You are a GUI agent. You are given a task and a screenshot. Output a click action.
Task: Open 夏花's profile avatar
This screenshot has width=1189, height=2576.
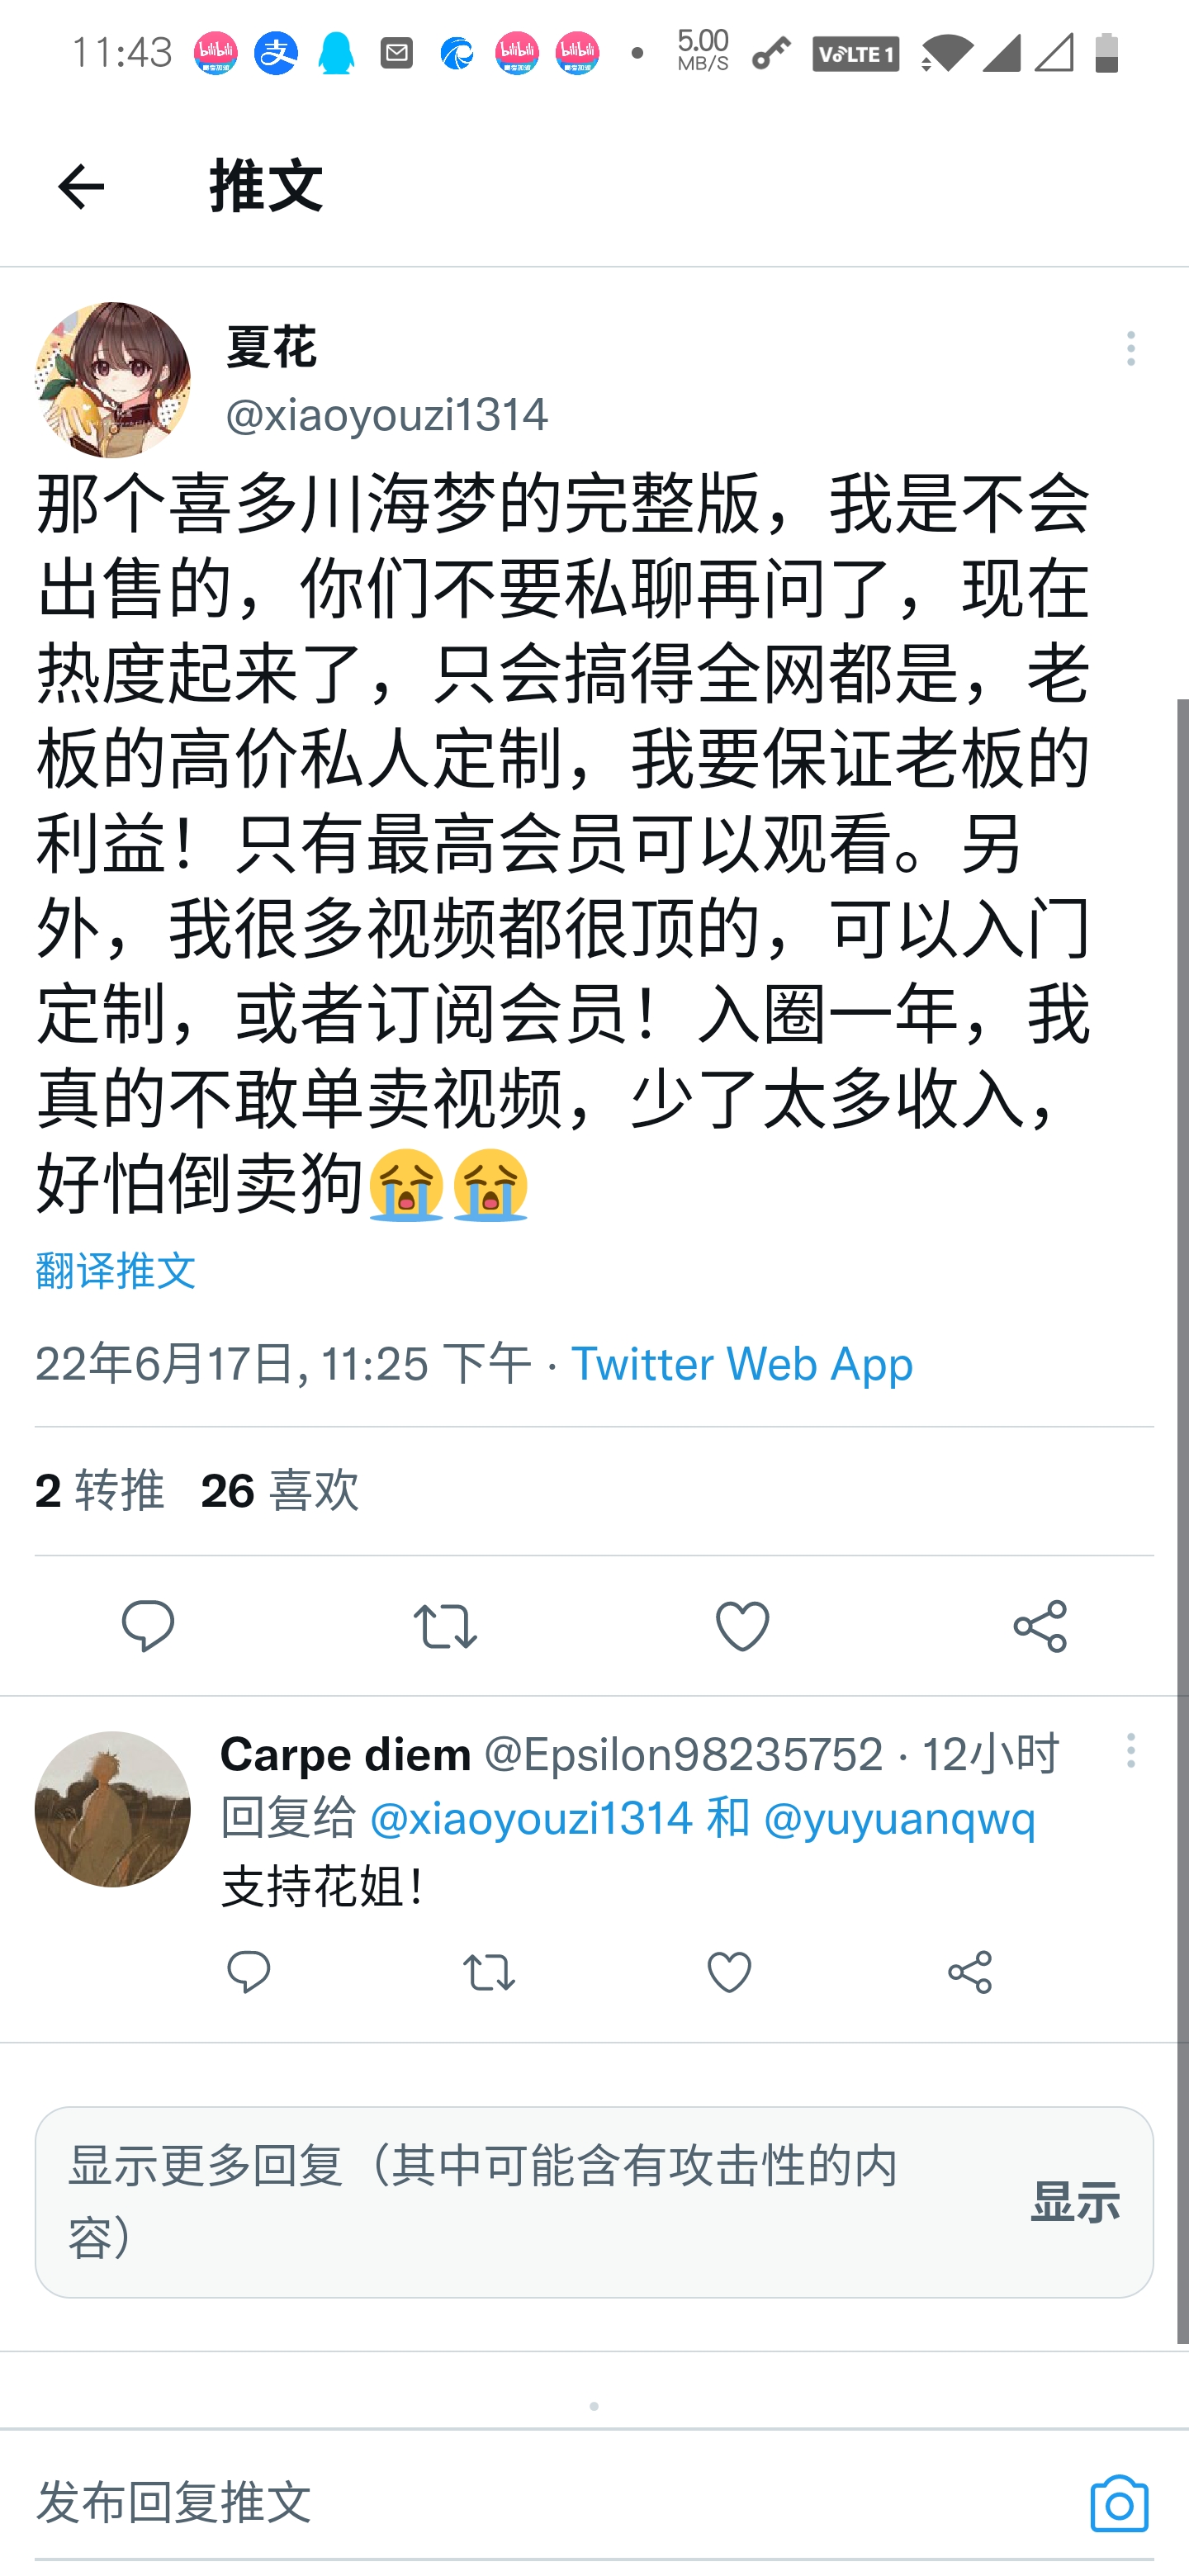tap(113, 380)
